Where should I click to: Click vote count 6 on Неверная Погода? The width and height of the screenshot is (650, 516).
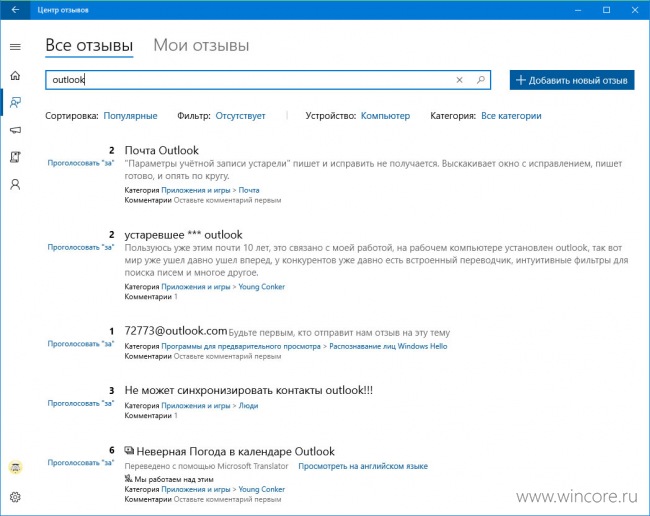112,450
